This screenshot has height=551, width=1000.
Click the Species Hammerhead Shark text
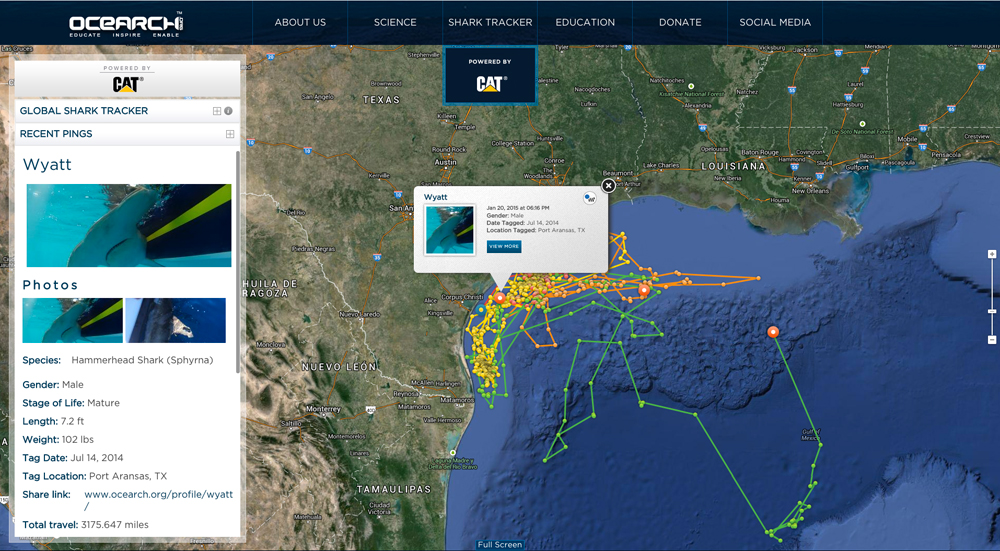[118, 360]
